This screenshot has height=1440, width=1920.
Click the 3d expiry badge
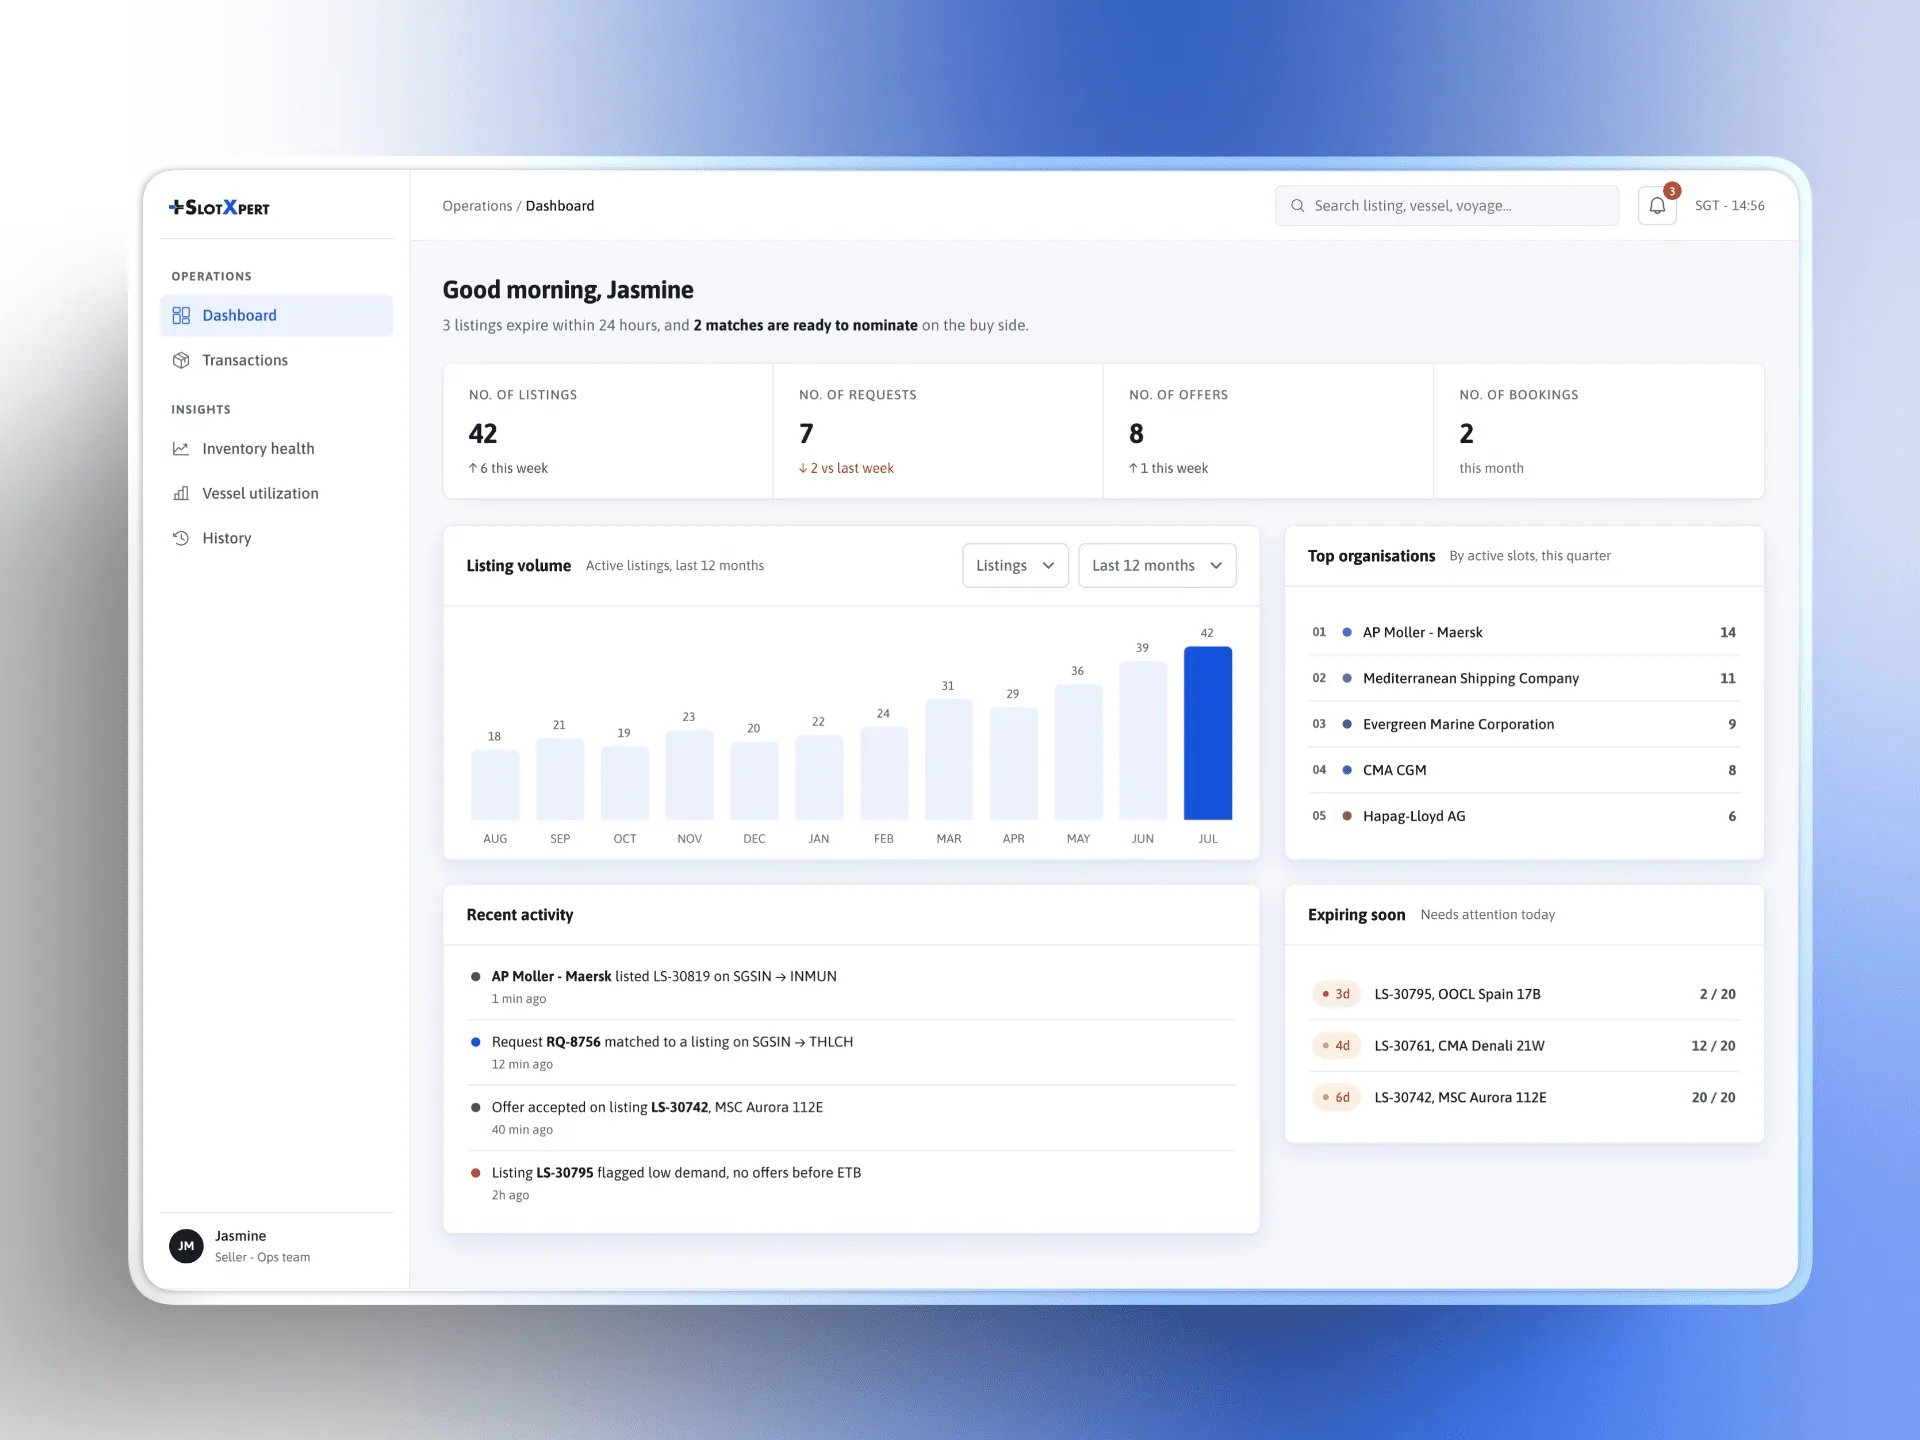[x=1336, y=994]
